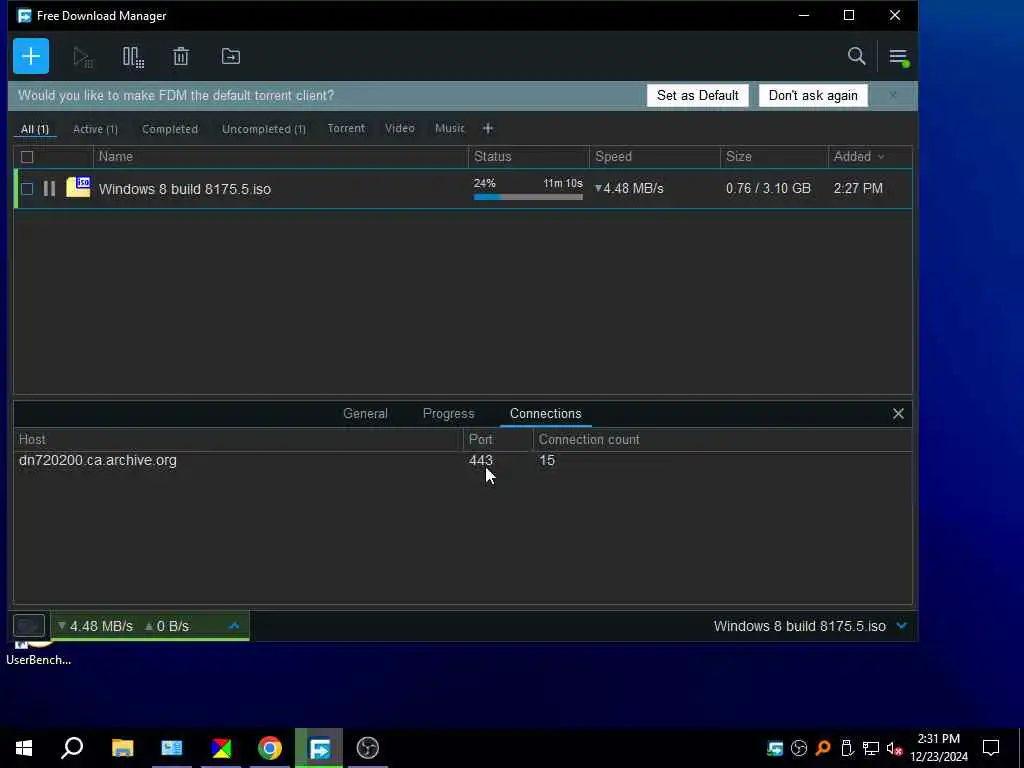Click Free Download Manager taskbar icon
This screenshot has height=768, width=1024.
tap(319, 748)
